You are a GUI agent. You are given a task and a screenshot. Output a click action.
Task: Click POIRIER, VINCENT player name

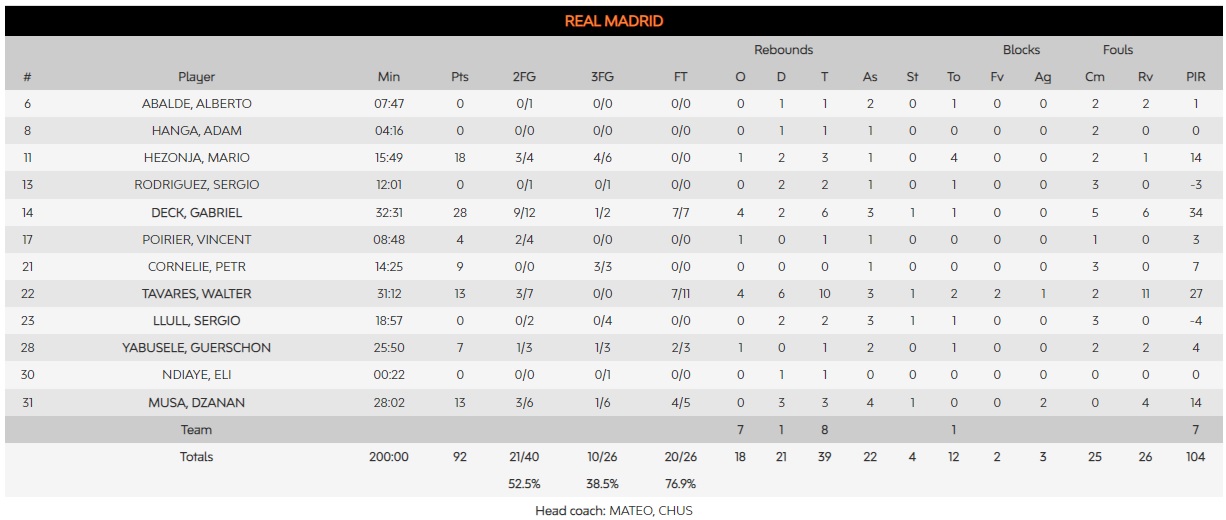click(197, 240)
